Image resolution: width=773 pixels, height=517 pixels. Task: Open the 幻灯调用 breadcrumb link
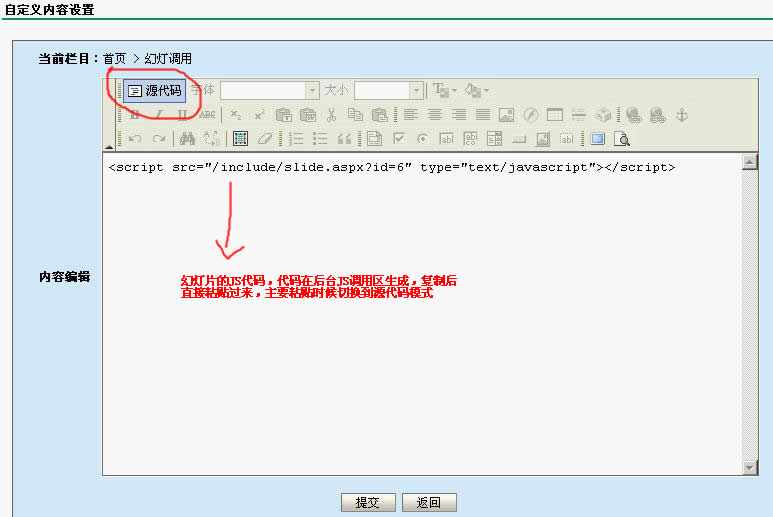[168, 59]
